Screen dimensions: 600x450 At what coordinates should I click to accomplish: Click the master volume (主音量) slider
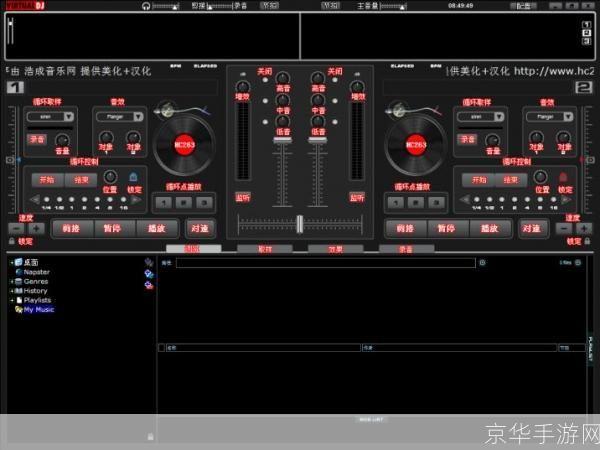point(393,6)
